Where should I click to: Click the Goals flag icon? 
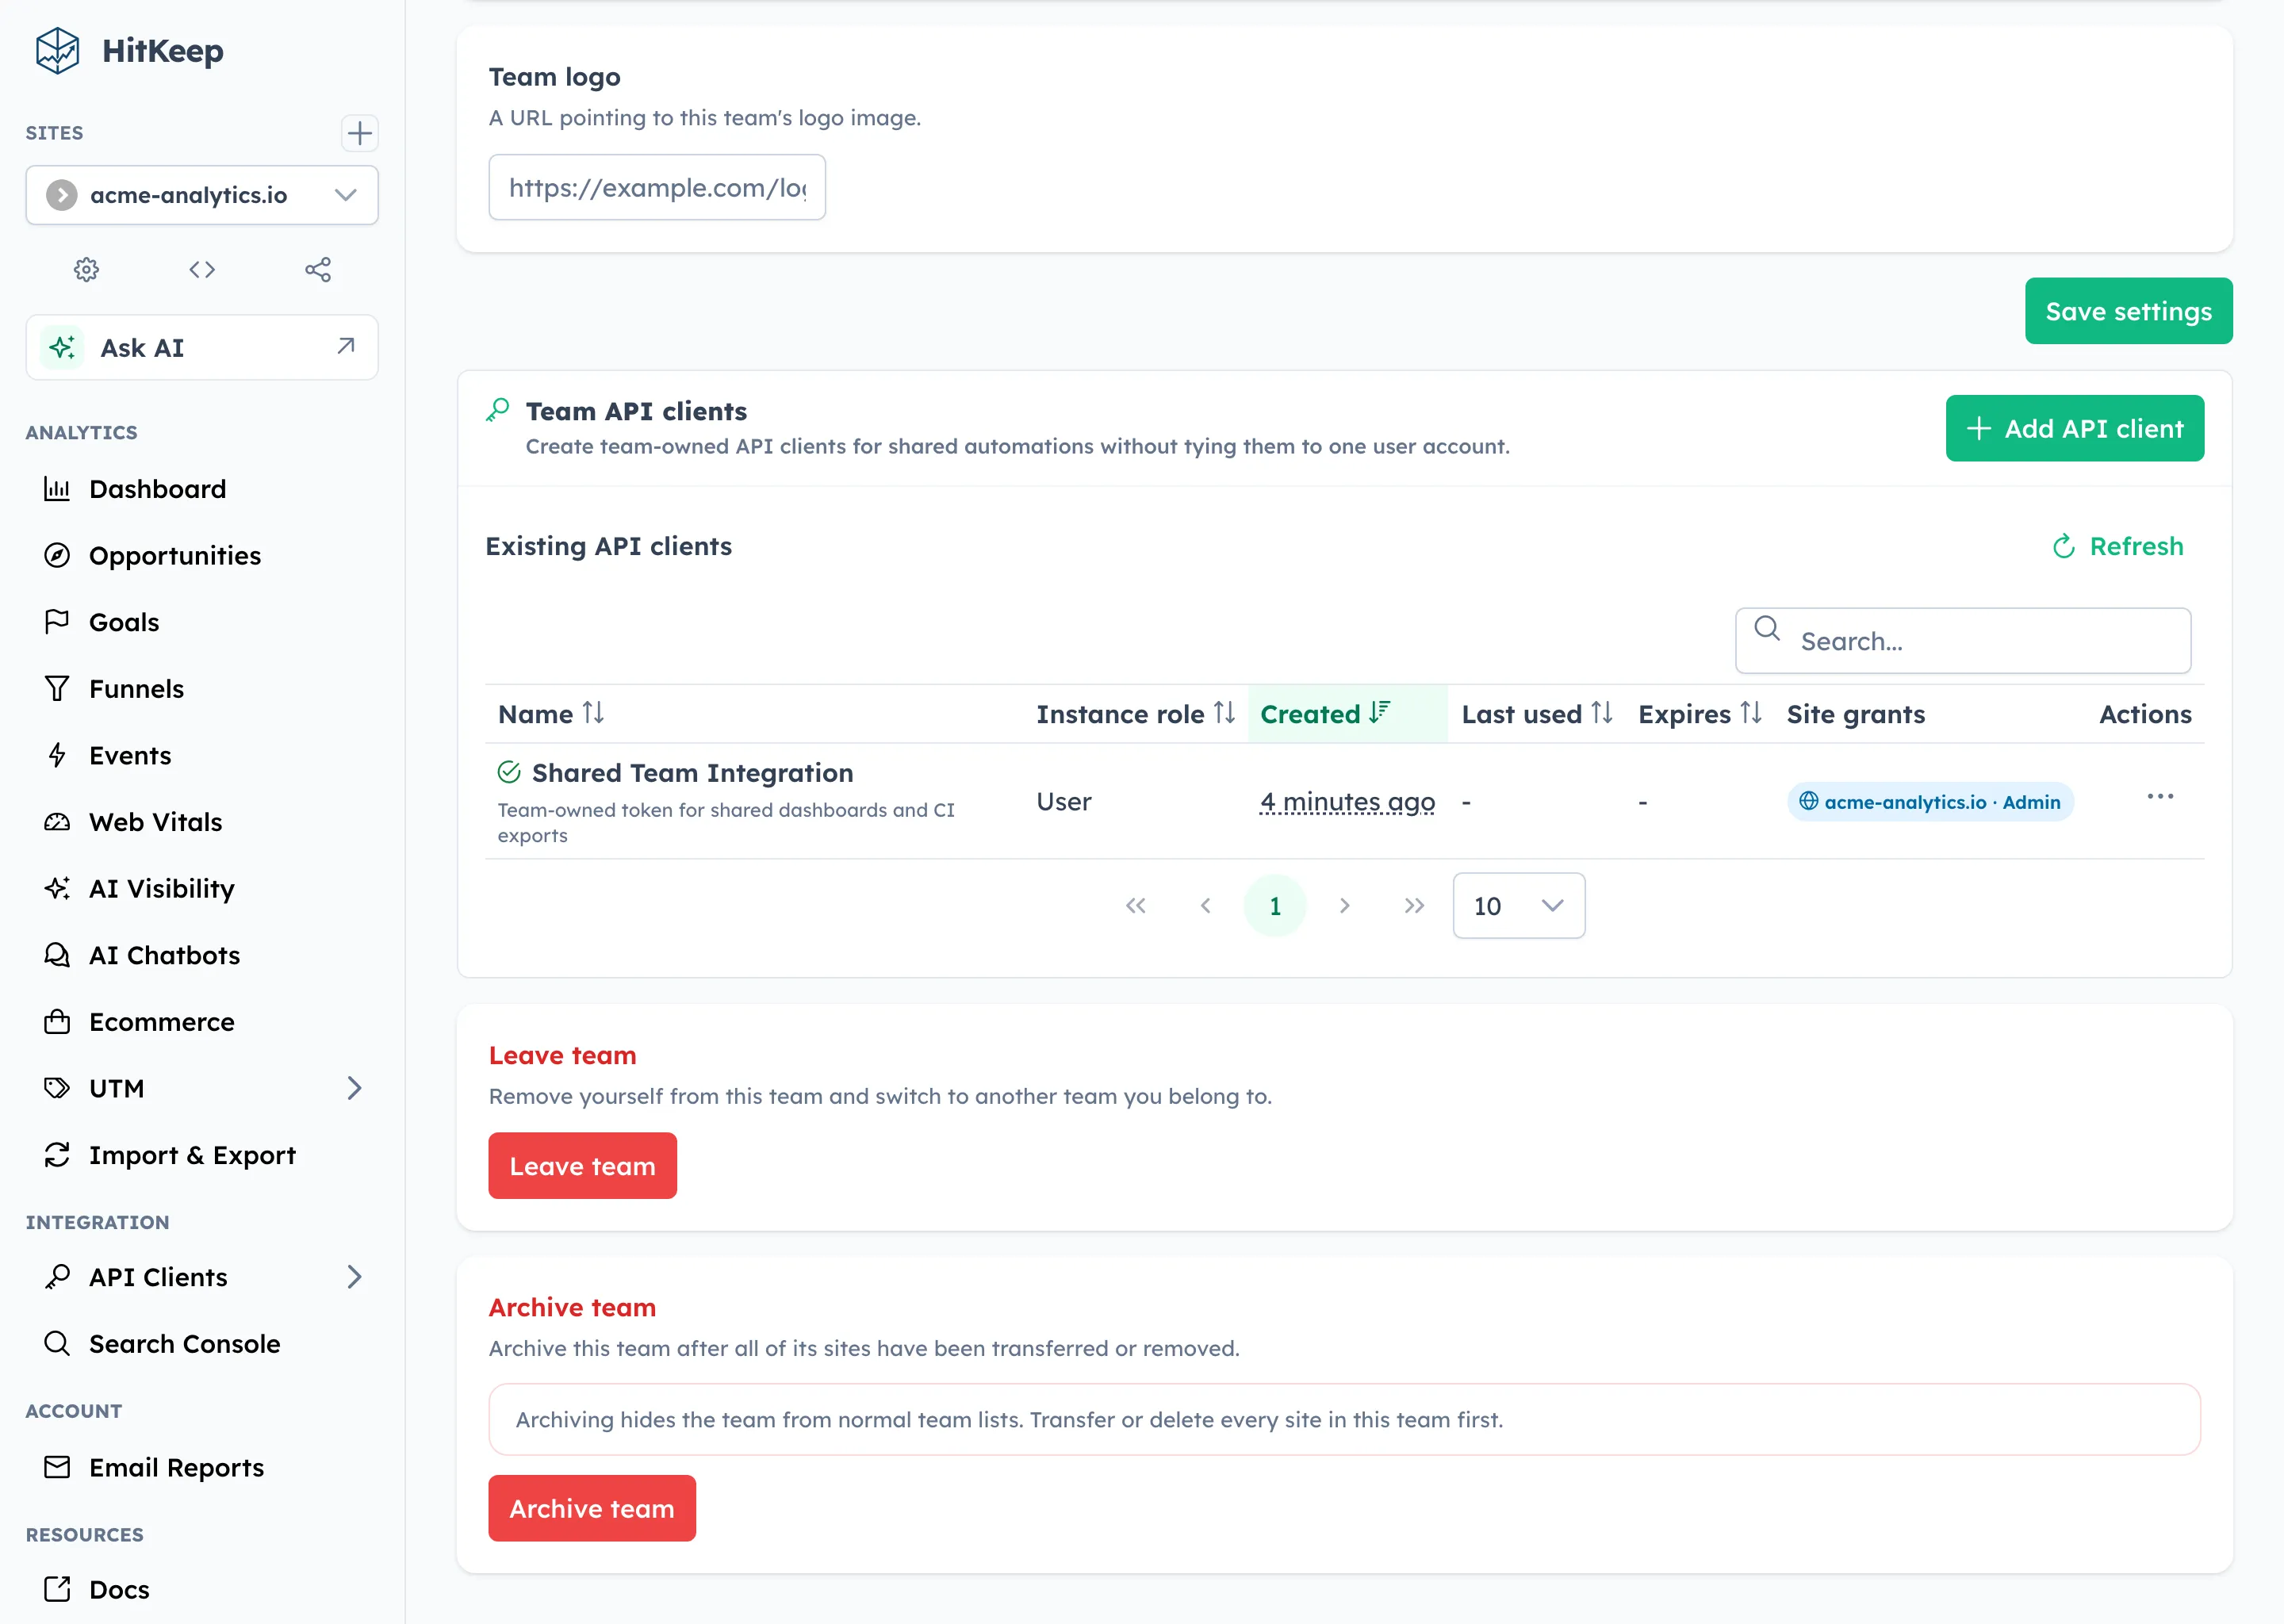pyautogui.click(x=57, y=622)
